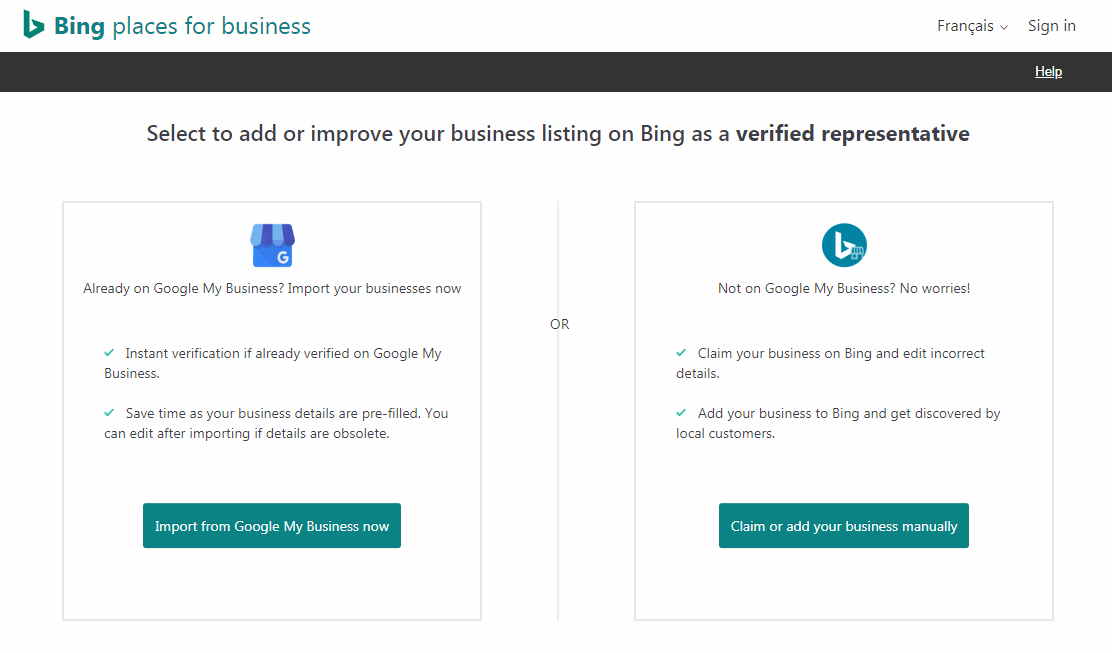Click checkmark next to Add your business text
The height and width of the screenshot is (653, 1112).
point(681,413)
